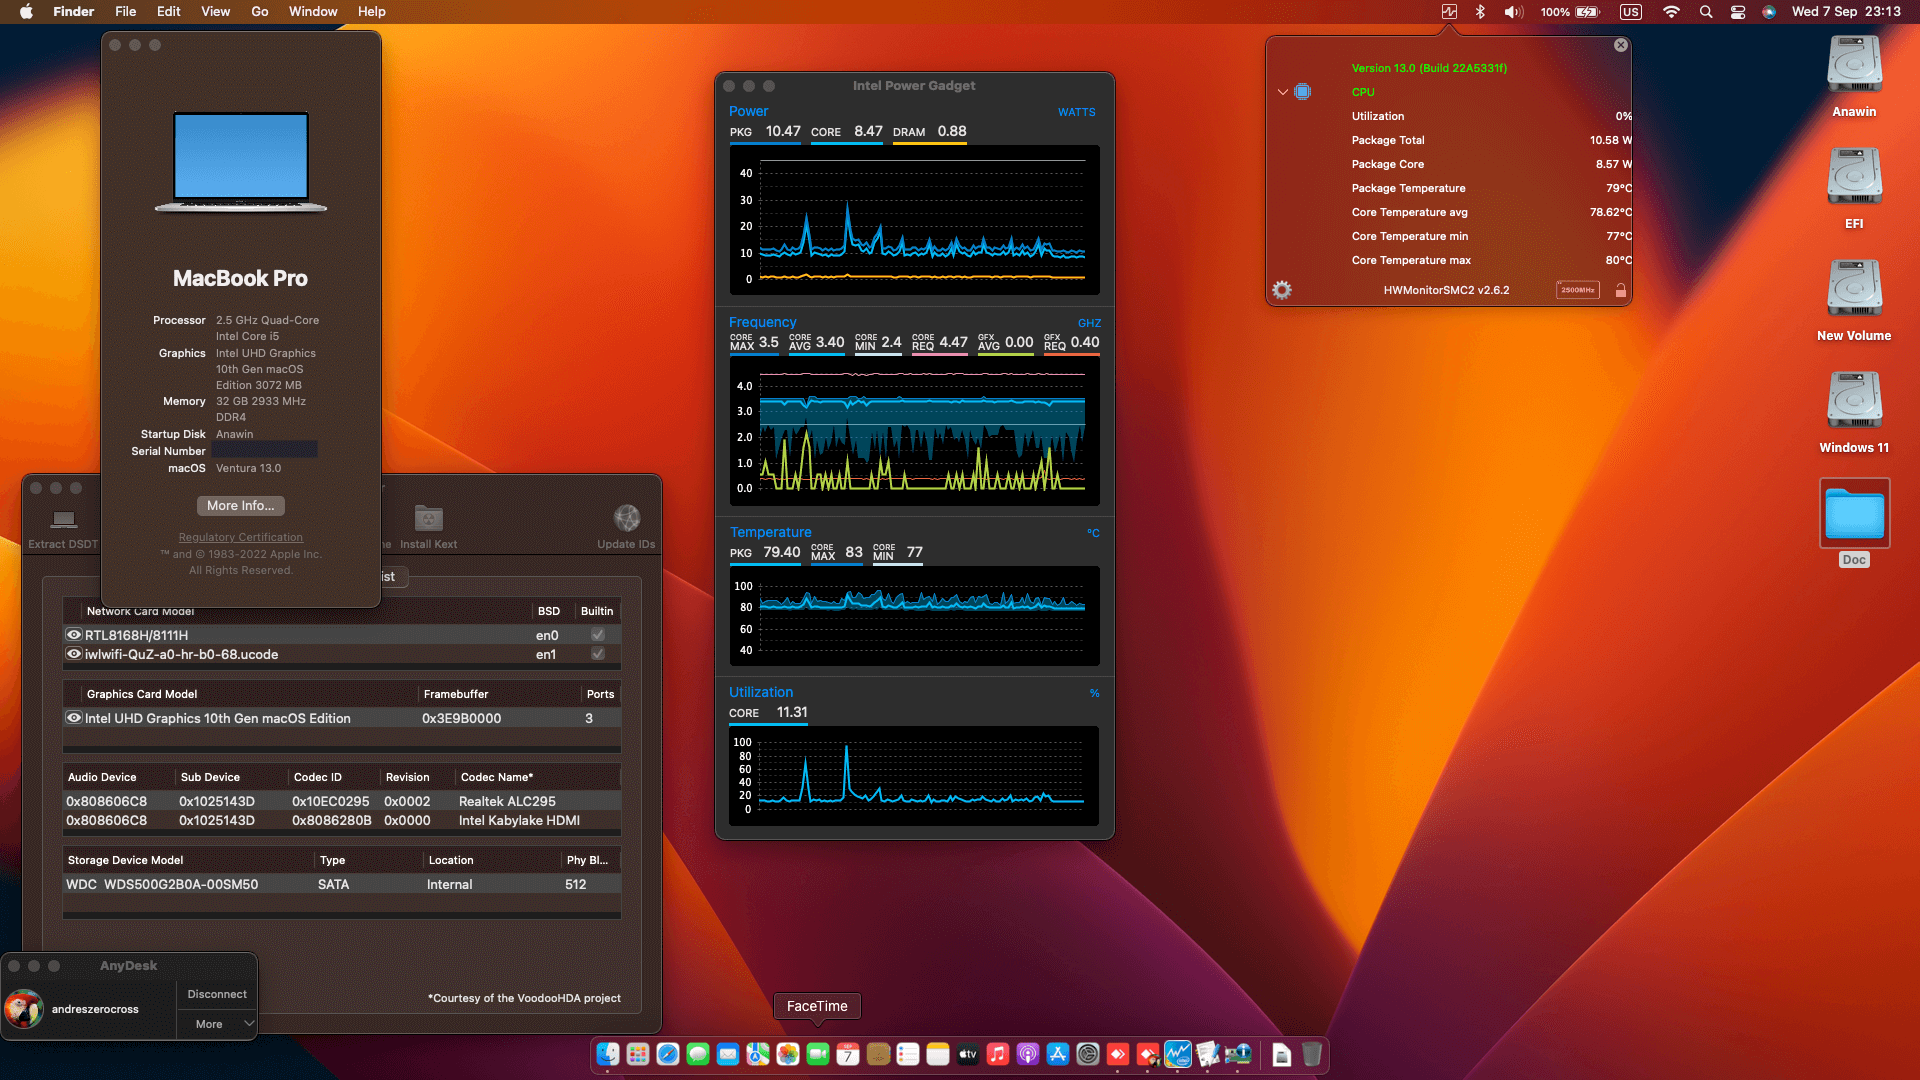Toggle Builtin checkbox for en0 row
The width and height of the screenshot is (1920, 1080).
point(598,635)
